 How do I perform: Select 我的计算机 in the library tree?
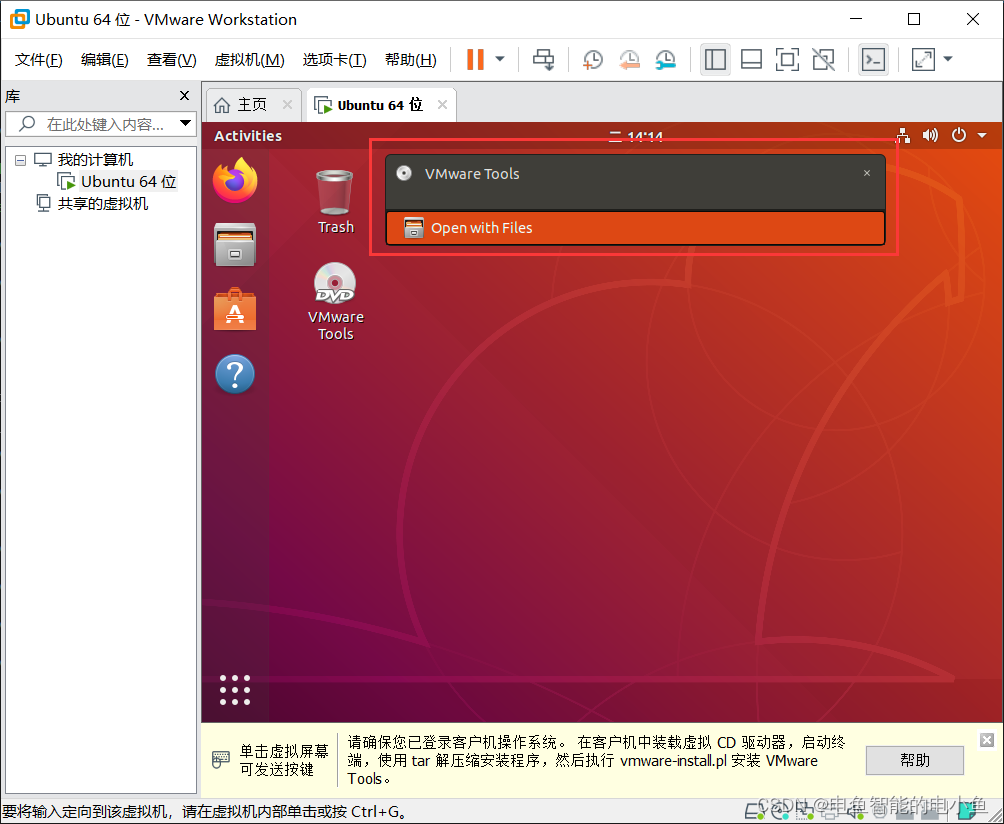[x=95, y=159]
